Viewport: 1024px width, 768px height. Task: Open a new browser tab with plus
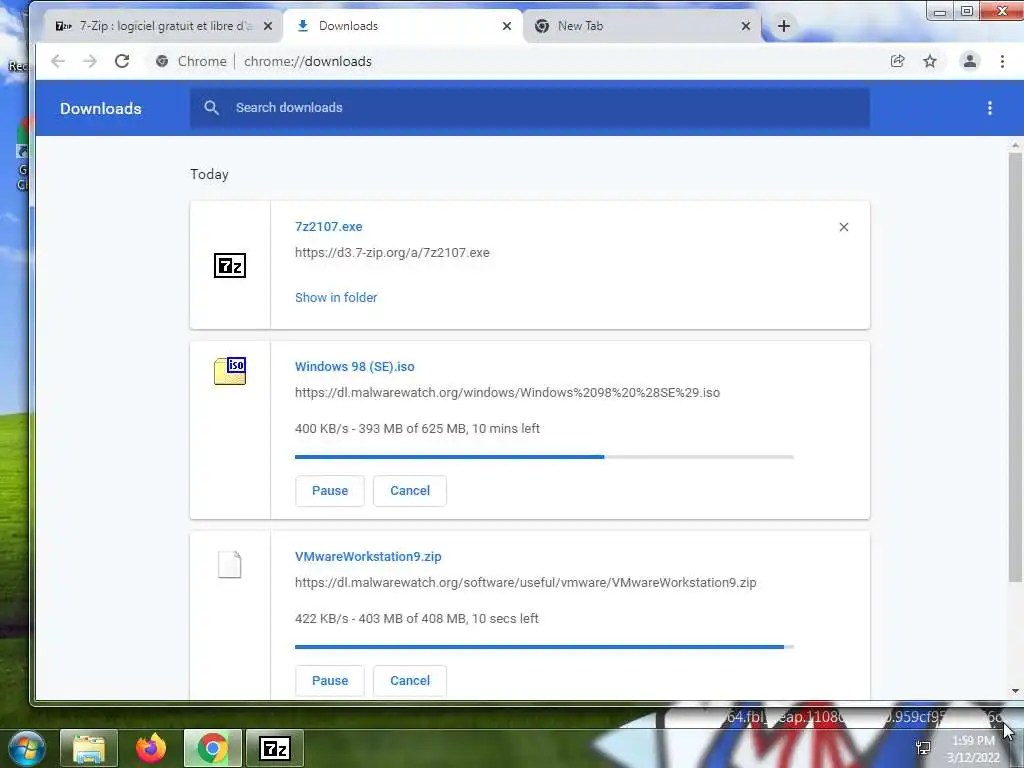coord(784,26)
